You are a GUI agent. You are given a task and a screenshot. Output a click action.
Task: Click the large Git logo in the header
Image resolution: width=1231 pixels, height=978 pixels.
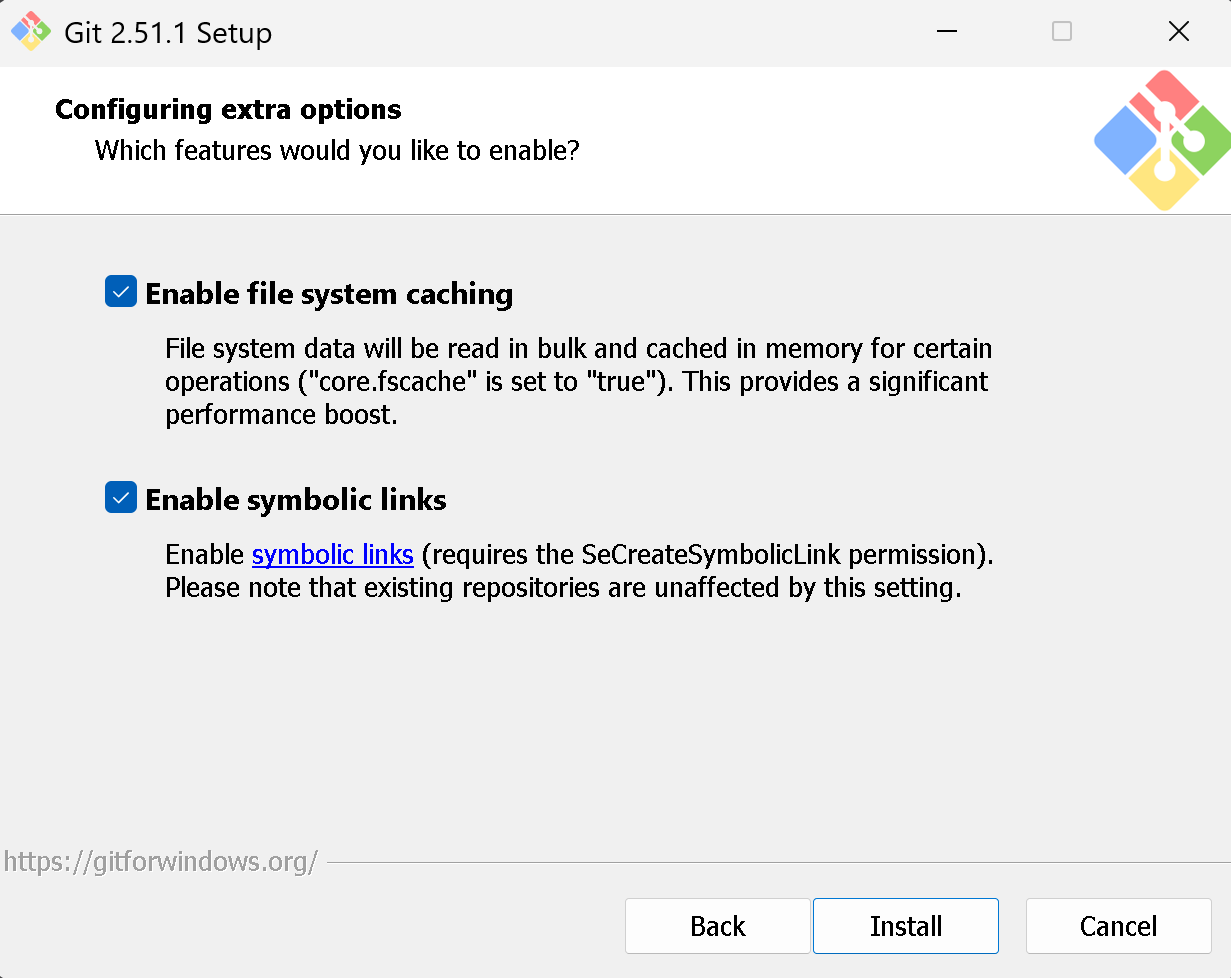coord(1161,140)
